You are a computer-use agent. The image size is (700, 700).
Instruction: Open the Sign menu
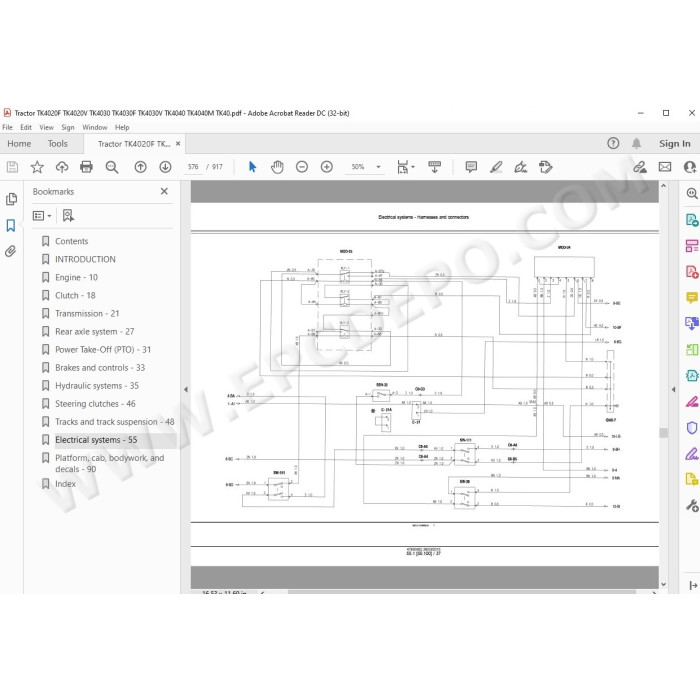coord(68,127)
